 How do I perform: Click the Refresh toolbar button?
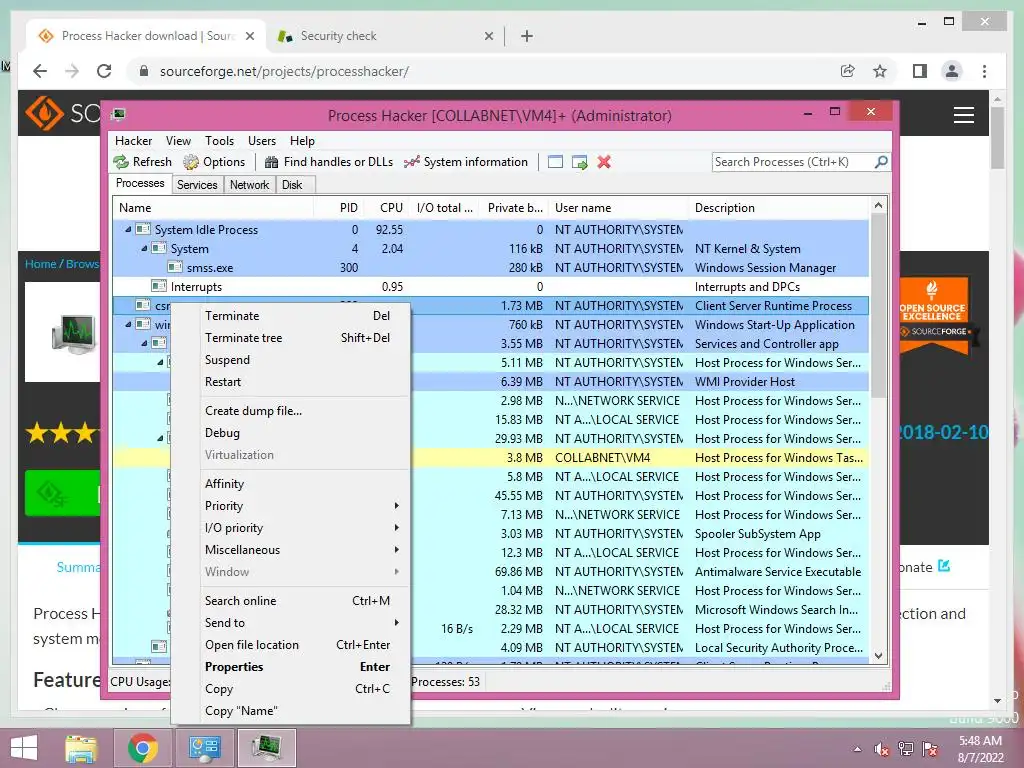point(142,162)
